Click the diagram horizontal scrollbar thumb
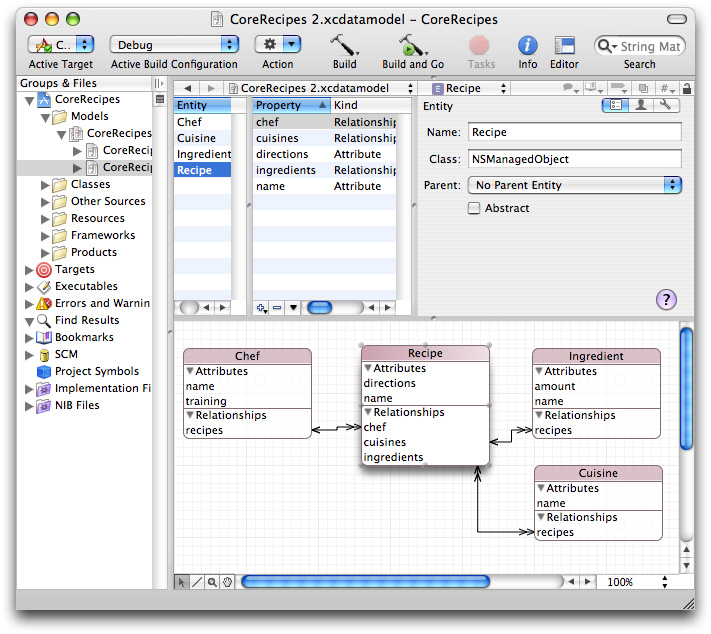This screenshot has height=634, width=711. point(365,581)
